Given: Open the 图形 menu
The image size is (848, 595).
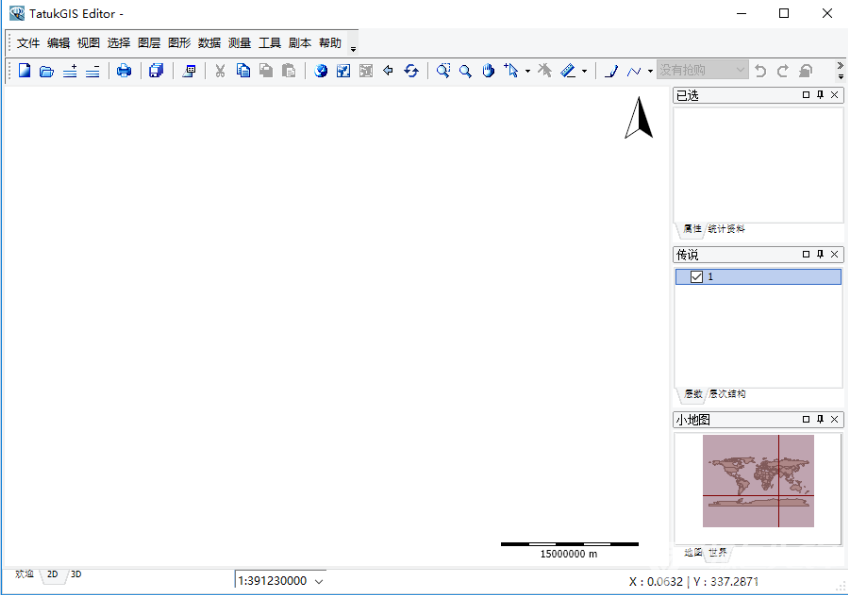Looking at the screenshot, I should click(180, 43).
